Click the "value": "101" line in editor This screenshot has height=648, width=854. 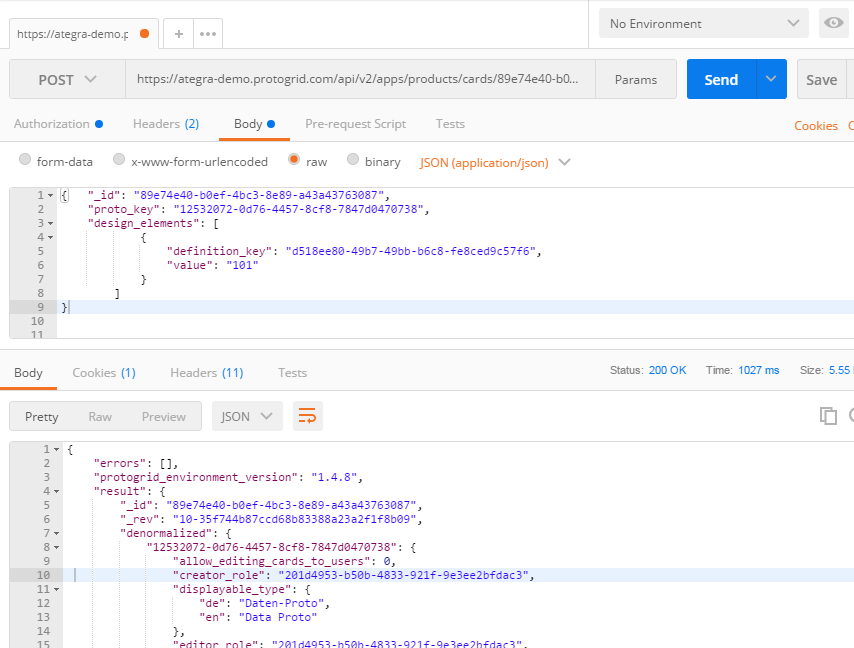coord(212,265)
